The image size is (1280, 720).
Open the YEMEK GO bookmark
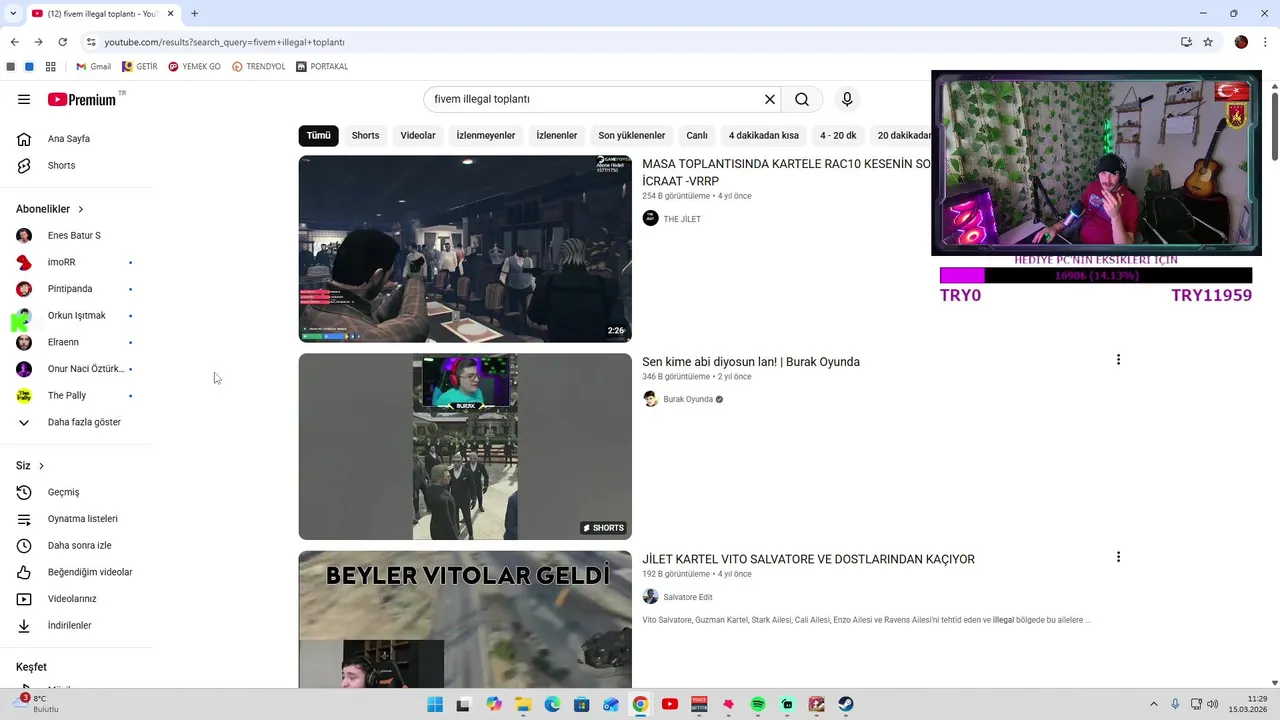point(194,67)
